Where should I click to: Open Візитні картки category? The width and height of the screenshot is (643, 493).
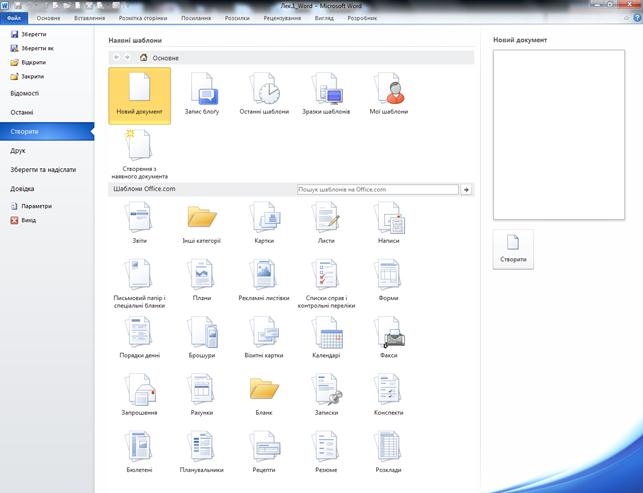click(x=264, y=338)
